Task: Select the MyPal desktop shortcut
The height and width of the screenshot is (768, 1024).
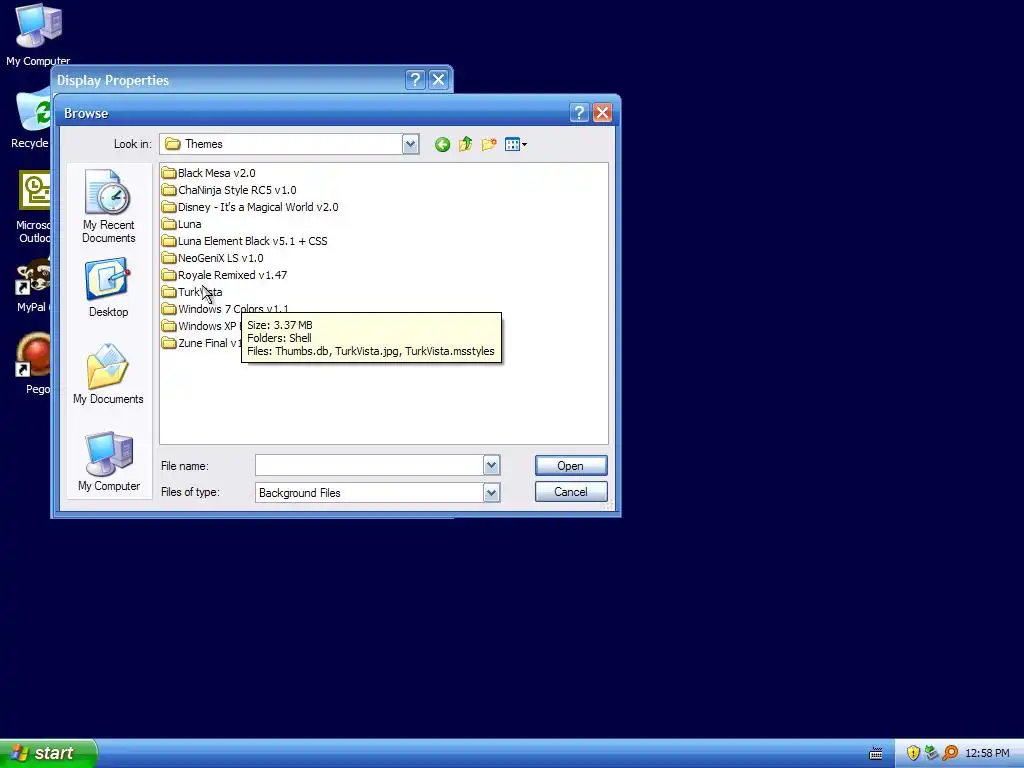Action: 33,285
